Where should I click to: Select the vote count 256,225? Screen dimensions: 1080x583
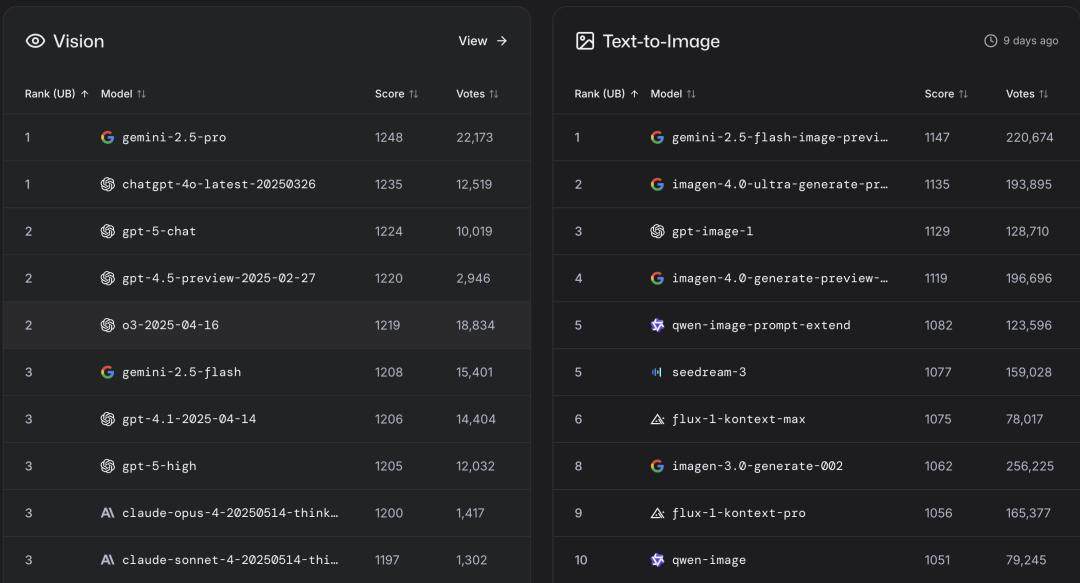pyautogui.click(x=1029, y=466)
